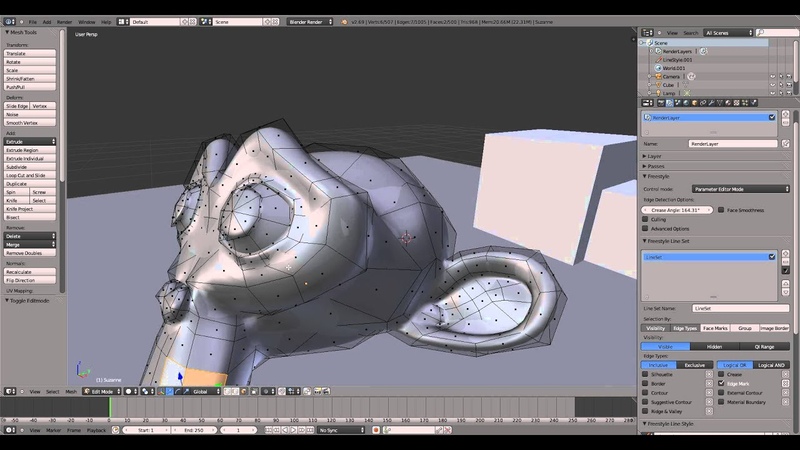Enable the Crease edge type checkbox
Viewport: 800px width, 450px height.
[x=721, y=374]
